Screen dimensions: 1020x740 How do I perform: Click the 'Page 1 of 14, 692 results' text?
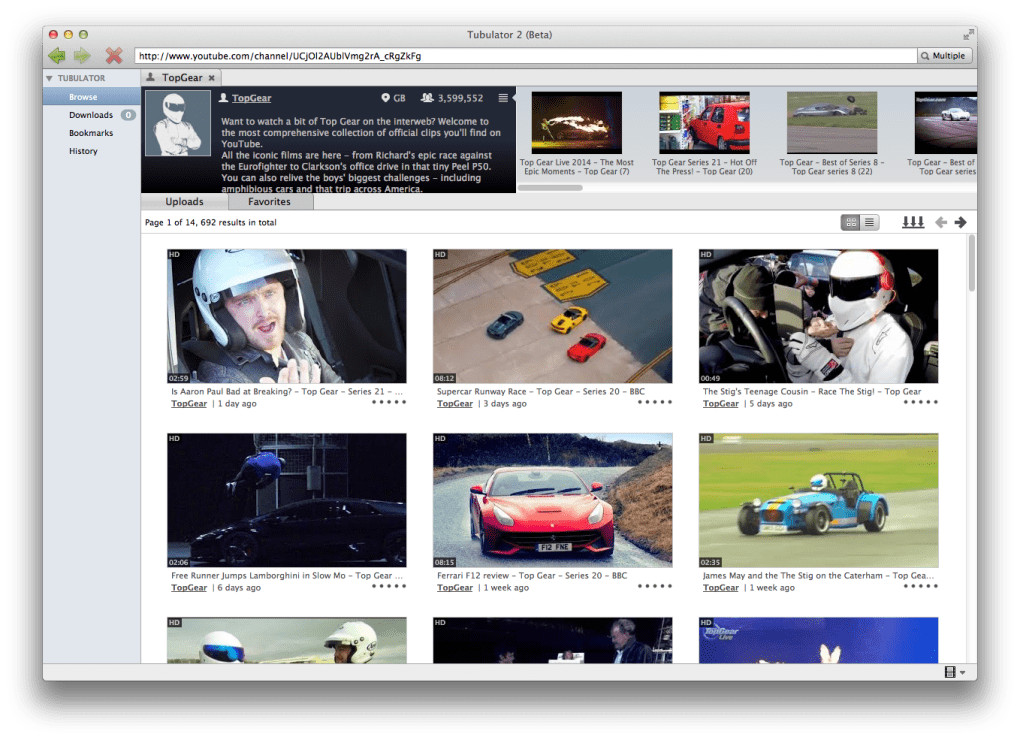(x=211, y=222)
